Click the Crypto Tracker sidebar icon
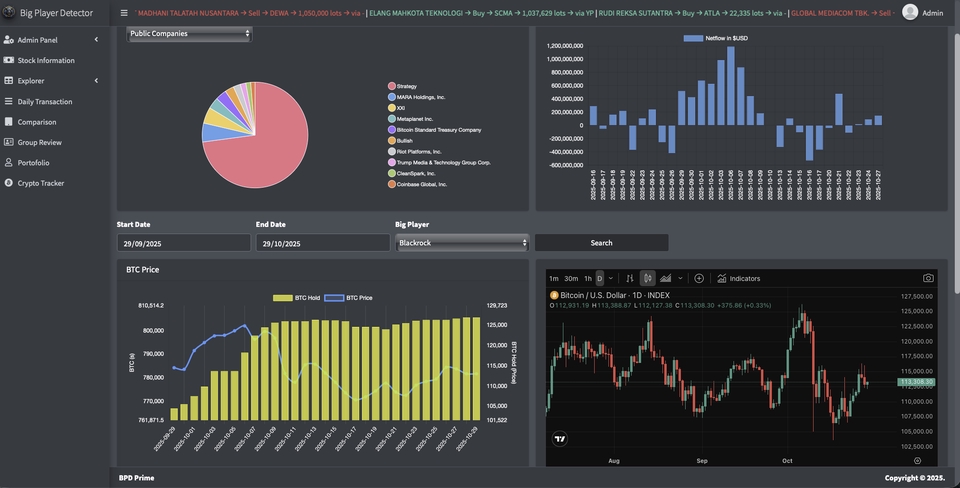960x488 pixels. (9, 183)
